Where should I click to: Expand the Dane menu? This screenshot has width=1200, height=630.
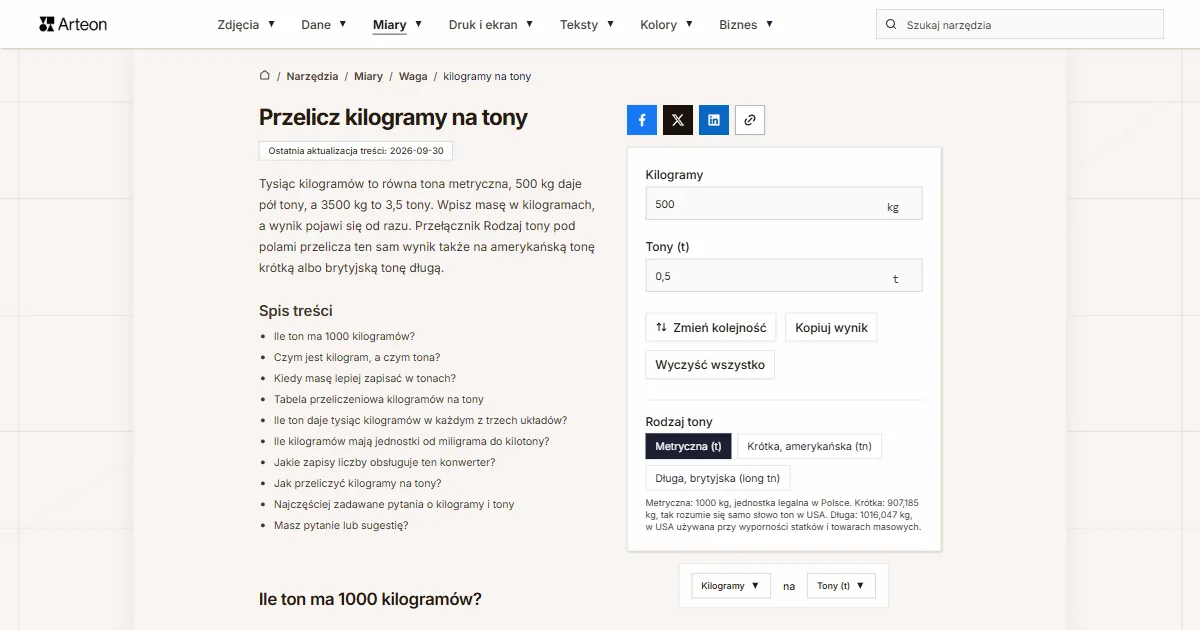pos(324,25)
